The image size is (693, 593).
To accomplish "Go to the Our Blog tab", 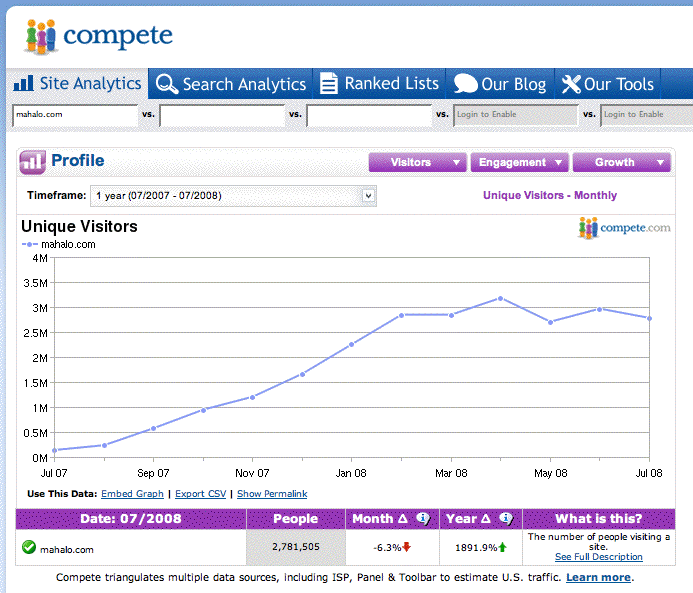I will [499, 84].
